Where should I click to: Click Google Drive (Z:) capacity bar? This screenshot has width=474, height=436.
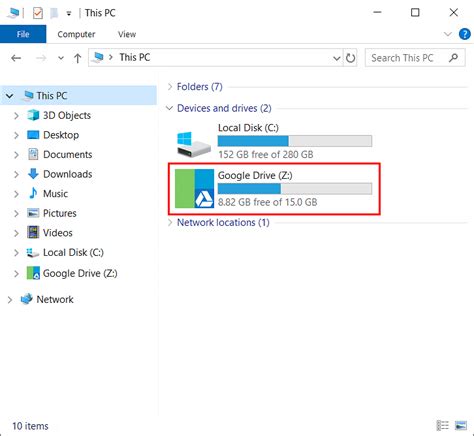(x=295, y=189)
